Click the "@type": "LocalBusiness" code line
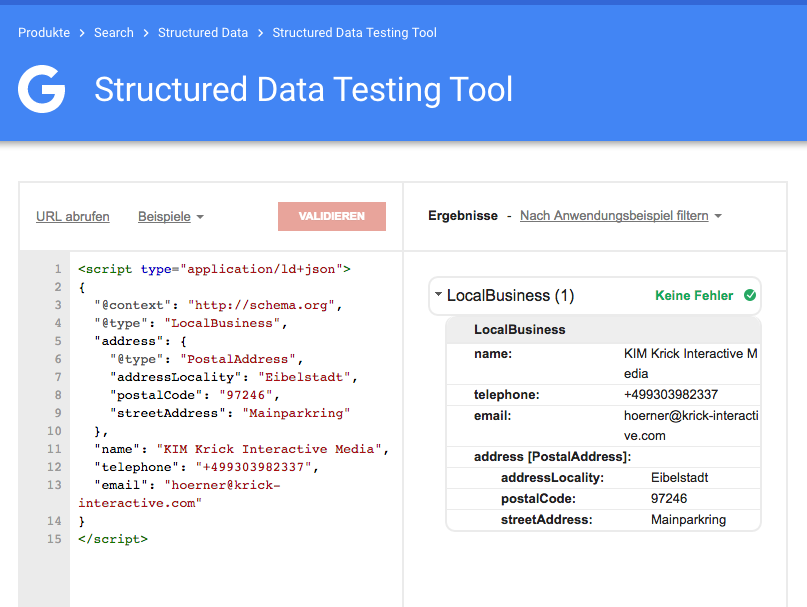This screenshot has height=607, width=807. [x=190, y=323]
